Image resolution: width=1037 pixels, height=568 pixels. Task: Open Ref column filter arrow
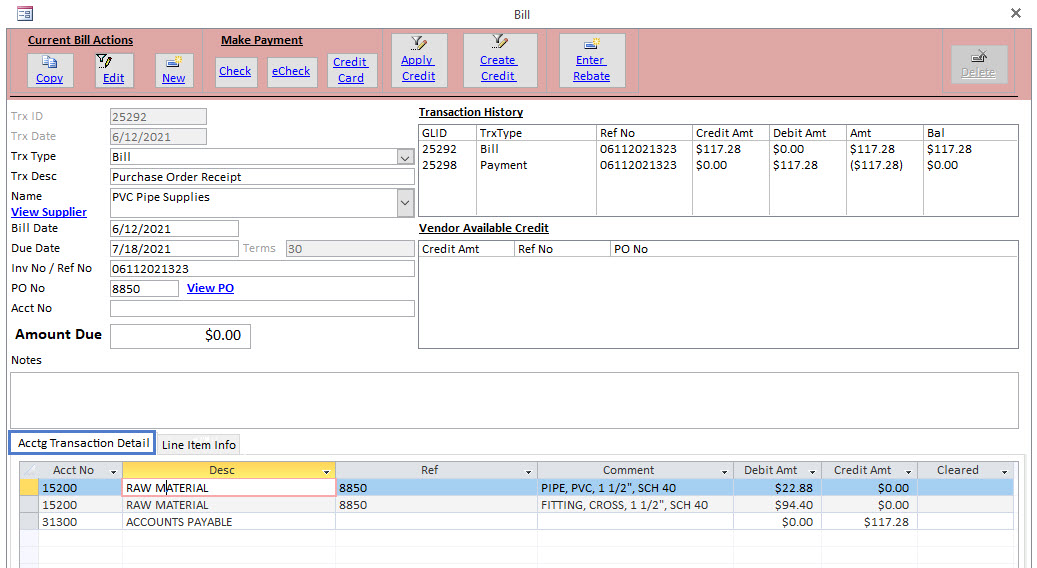click(528, 471)
